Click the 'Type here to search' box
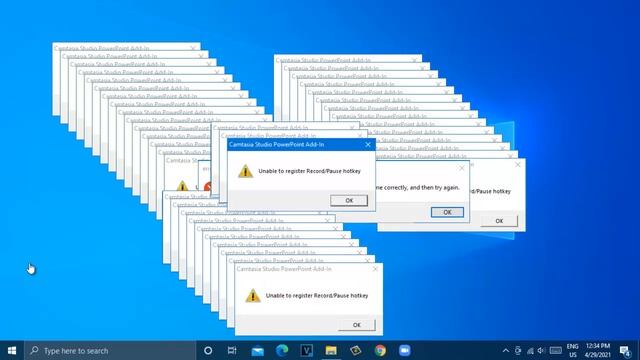This screenshot has width=640, height=360. tap(110, 351)
